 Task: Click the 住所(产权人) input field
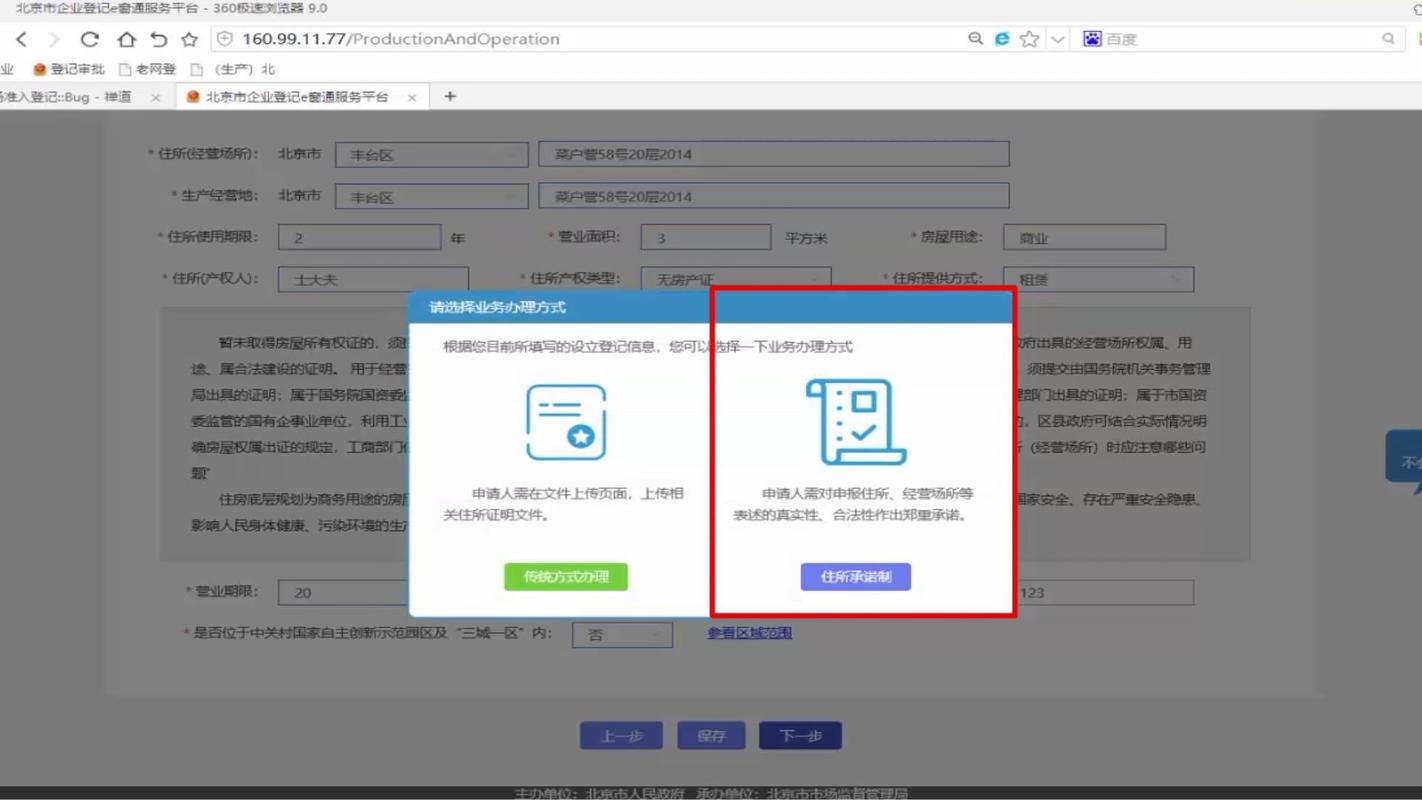pos(373,279)
